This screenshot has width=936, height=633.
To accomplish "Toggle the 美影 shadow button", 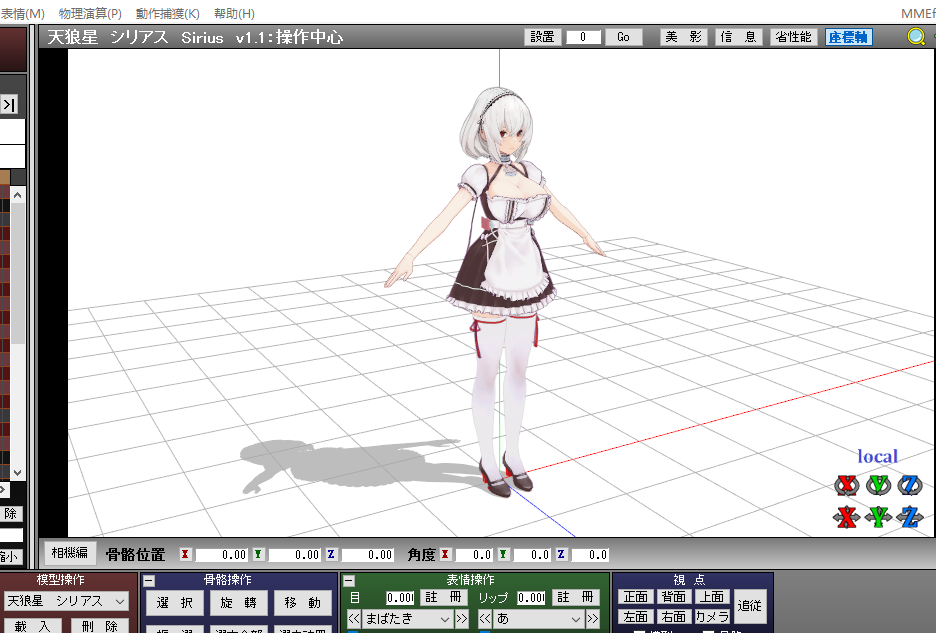I will [x=683, y=37].
